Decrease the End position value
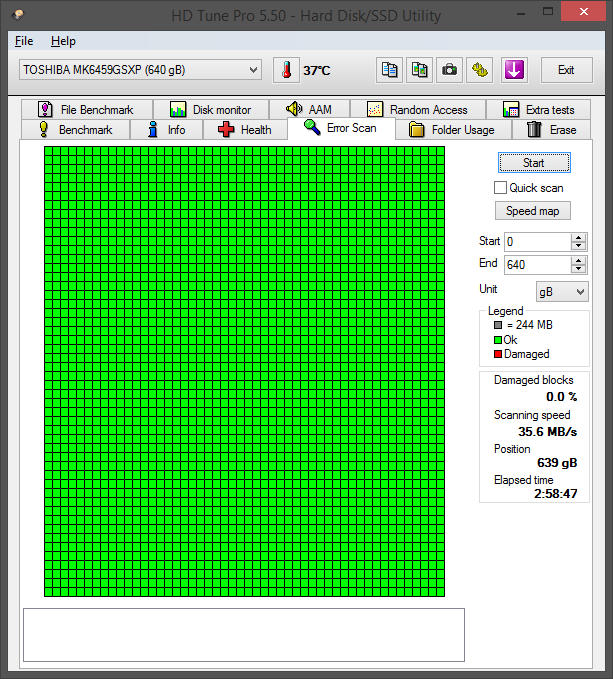The width and height of the screenshot is (613, 679). (578, 268)
